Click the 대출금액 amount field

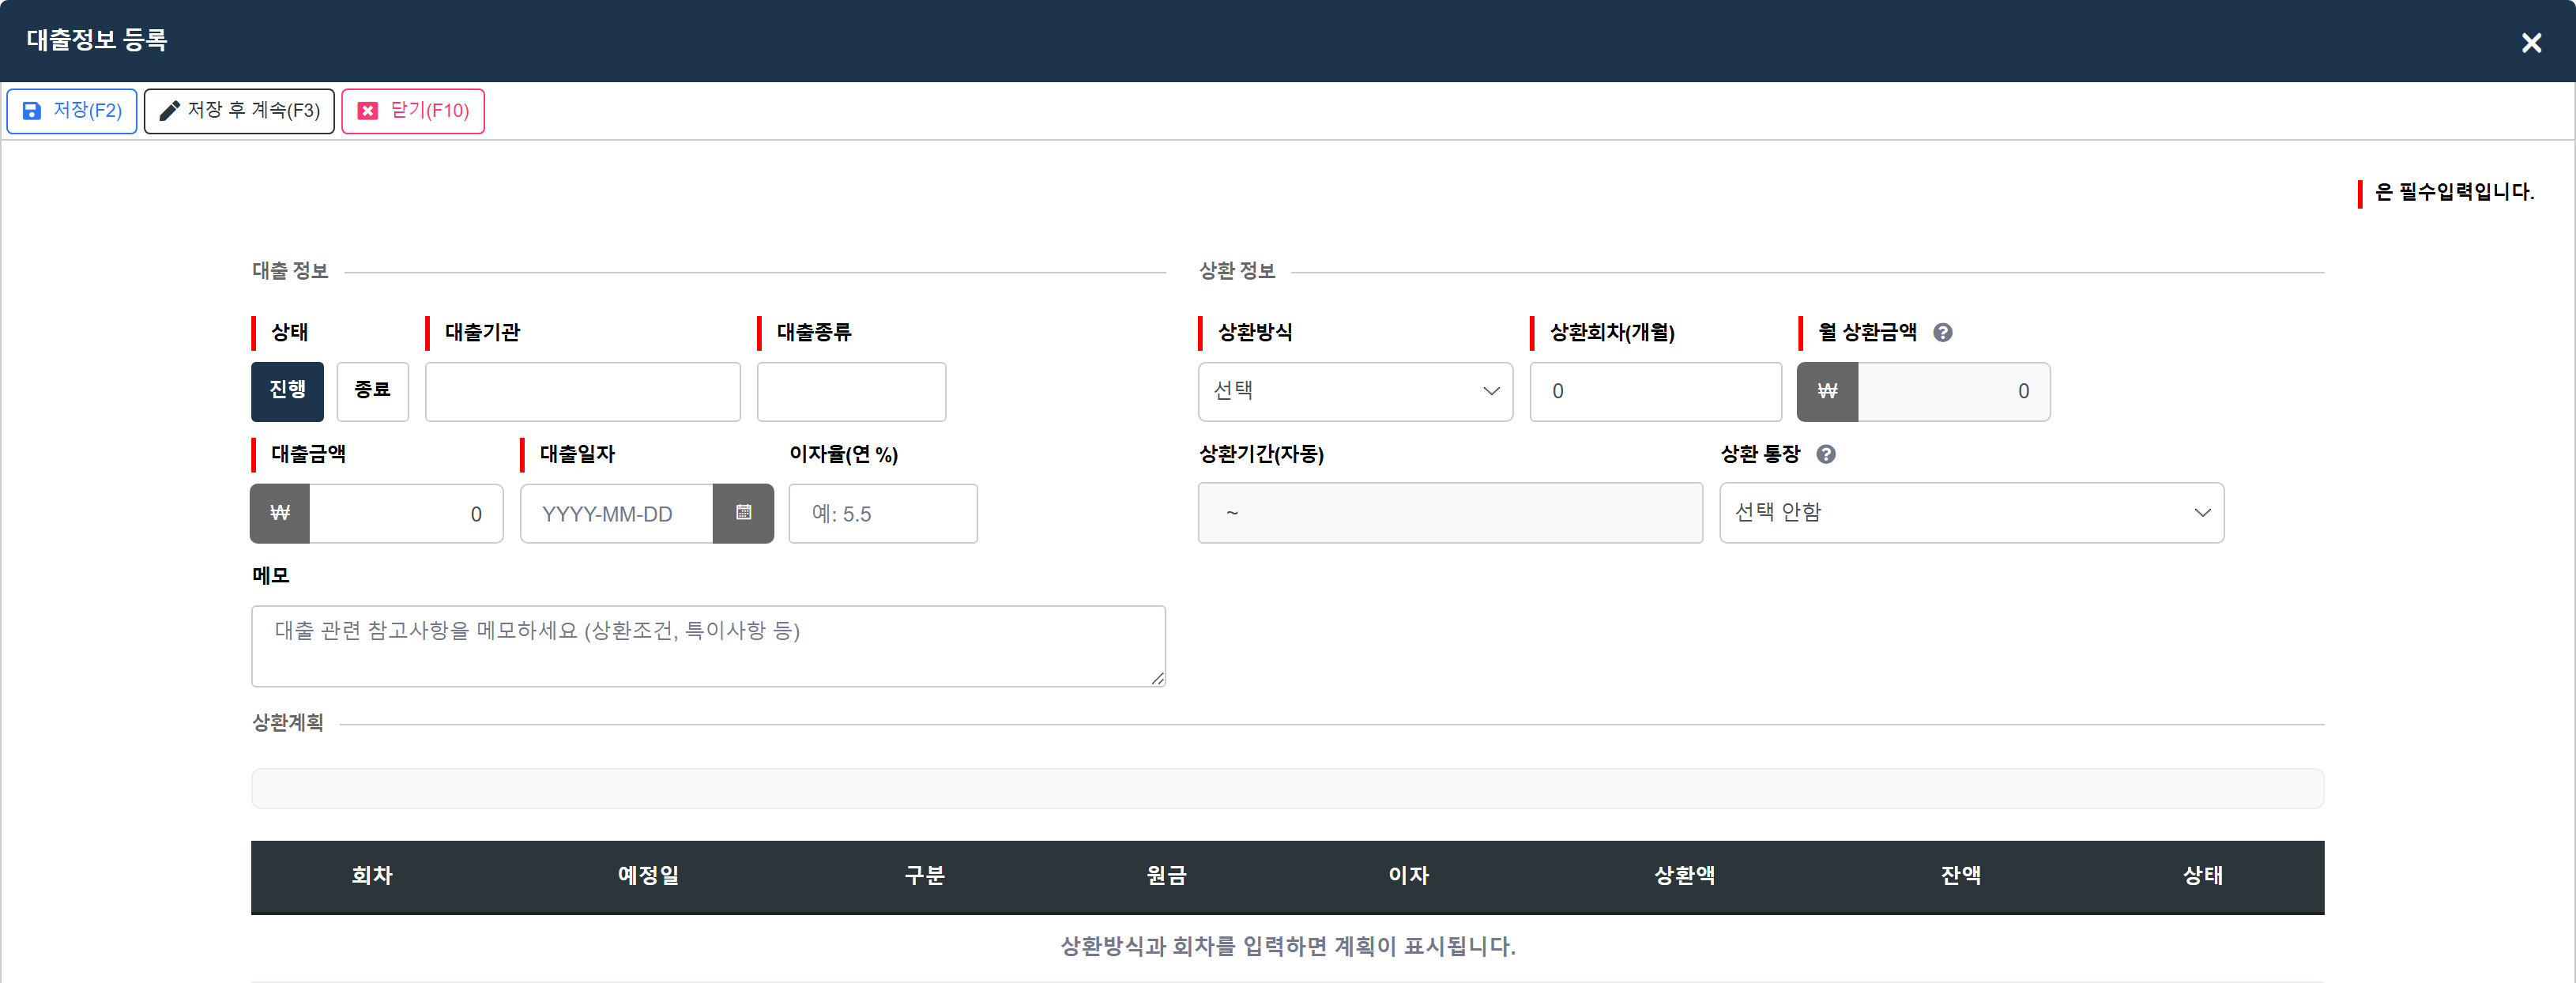coord(406,514)
